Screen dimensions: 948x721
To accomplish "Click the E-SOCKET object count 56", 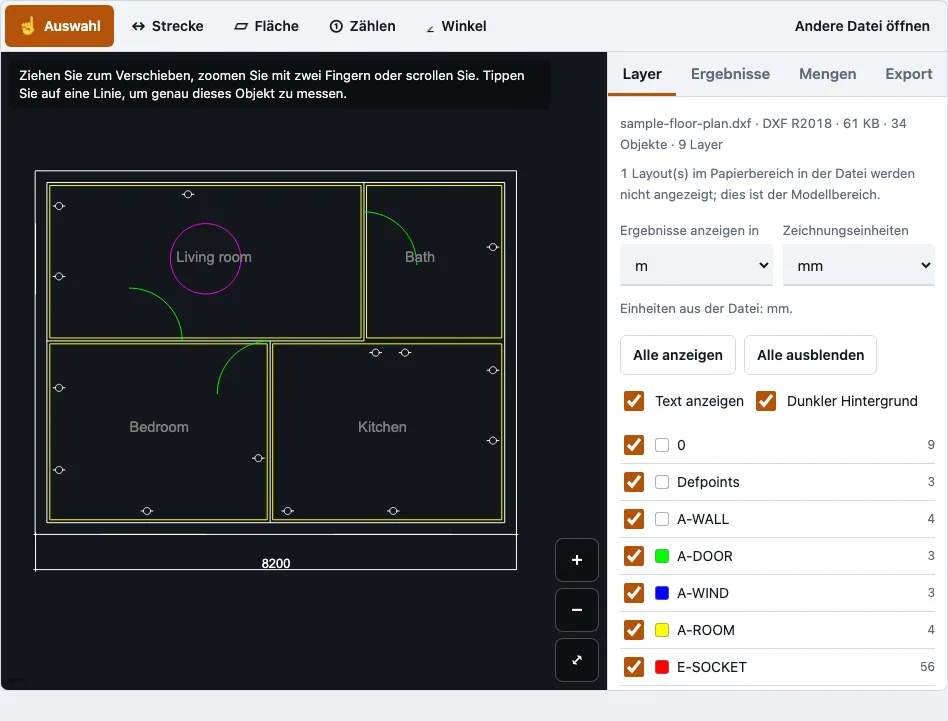I will pyautogui.click(x=927, y=667).
